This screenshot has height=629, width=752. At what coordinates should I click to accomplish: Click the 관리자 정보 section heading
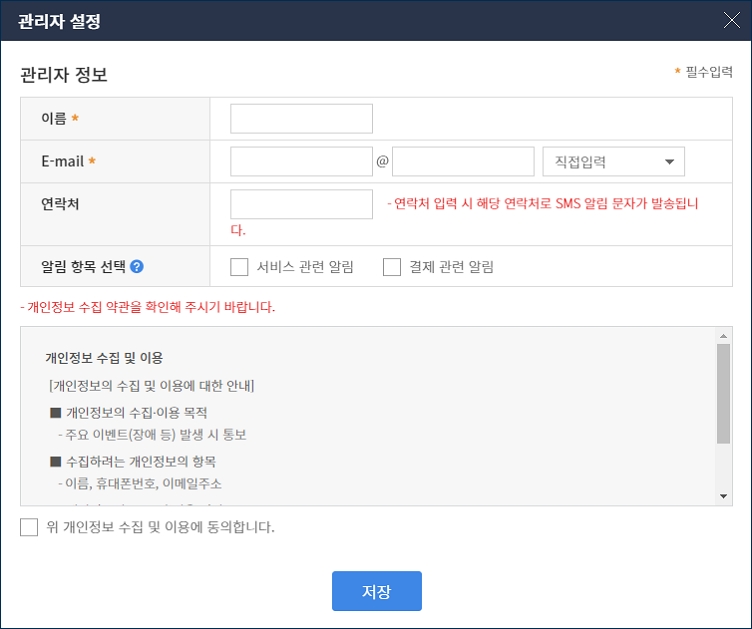coord(64,75)
